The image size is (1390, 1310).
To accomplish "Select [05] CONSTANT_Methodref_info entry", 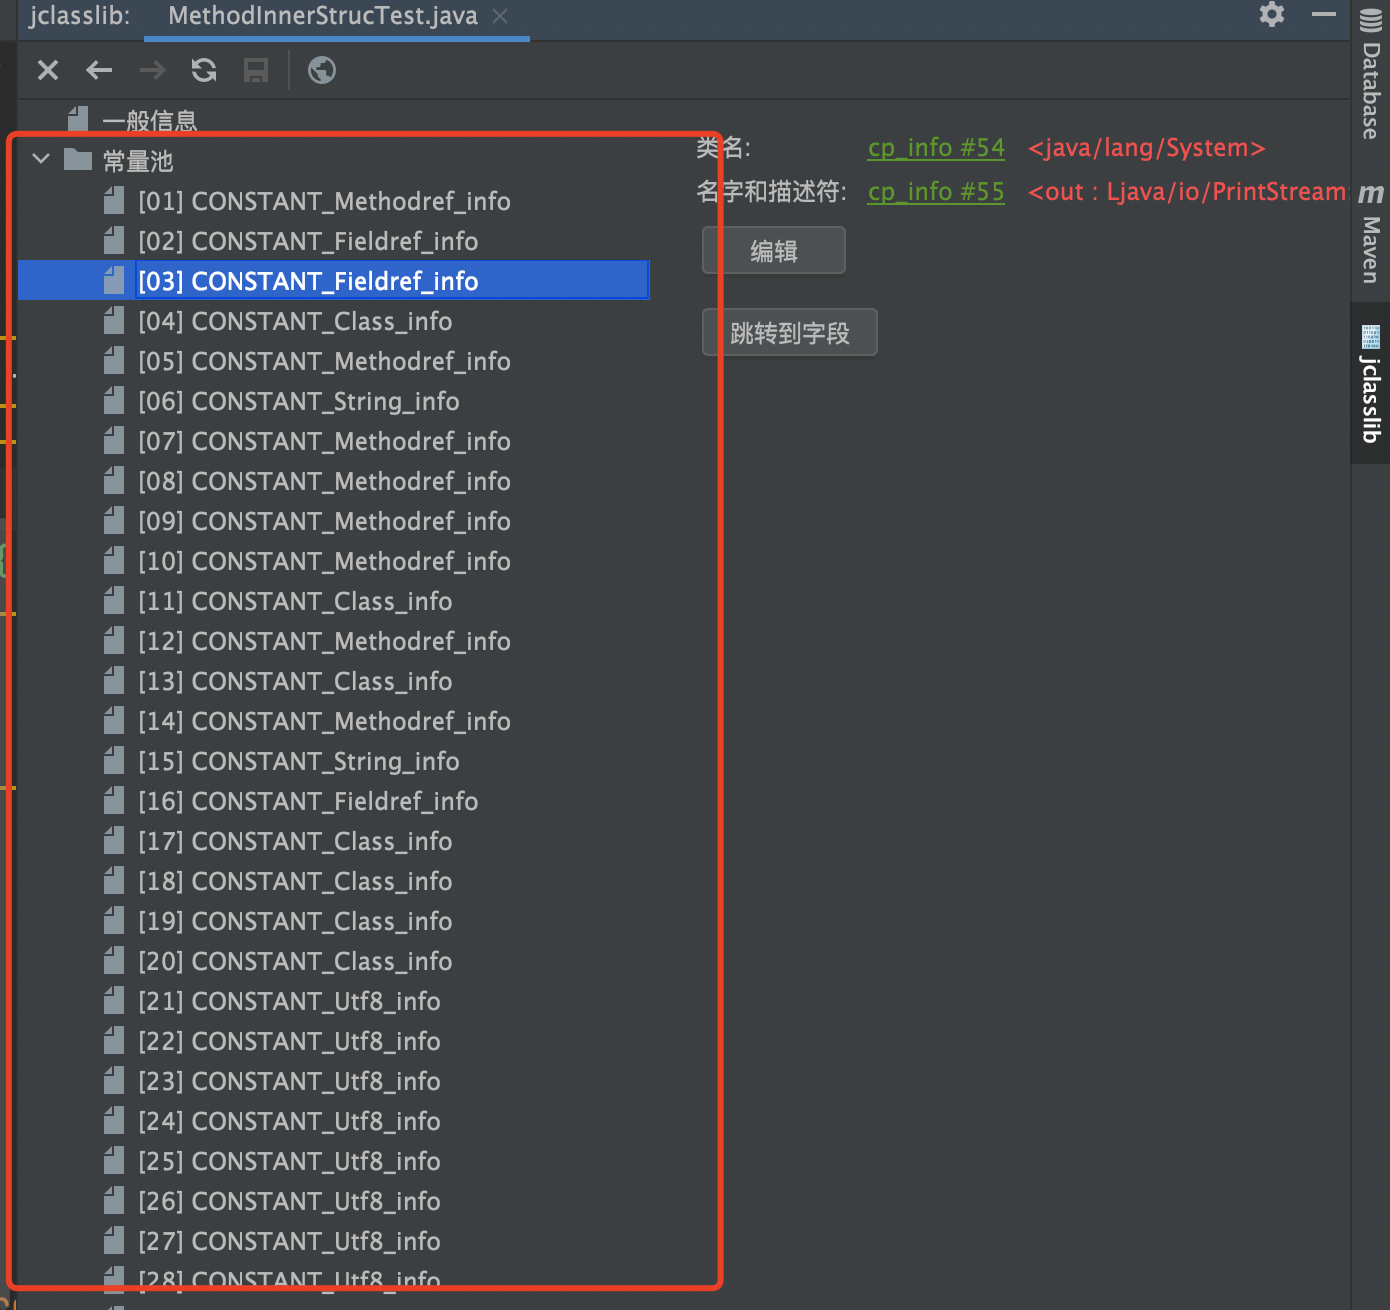I will pyautogui.click(x=324, y=361).
